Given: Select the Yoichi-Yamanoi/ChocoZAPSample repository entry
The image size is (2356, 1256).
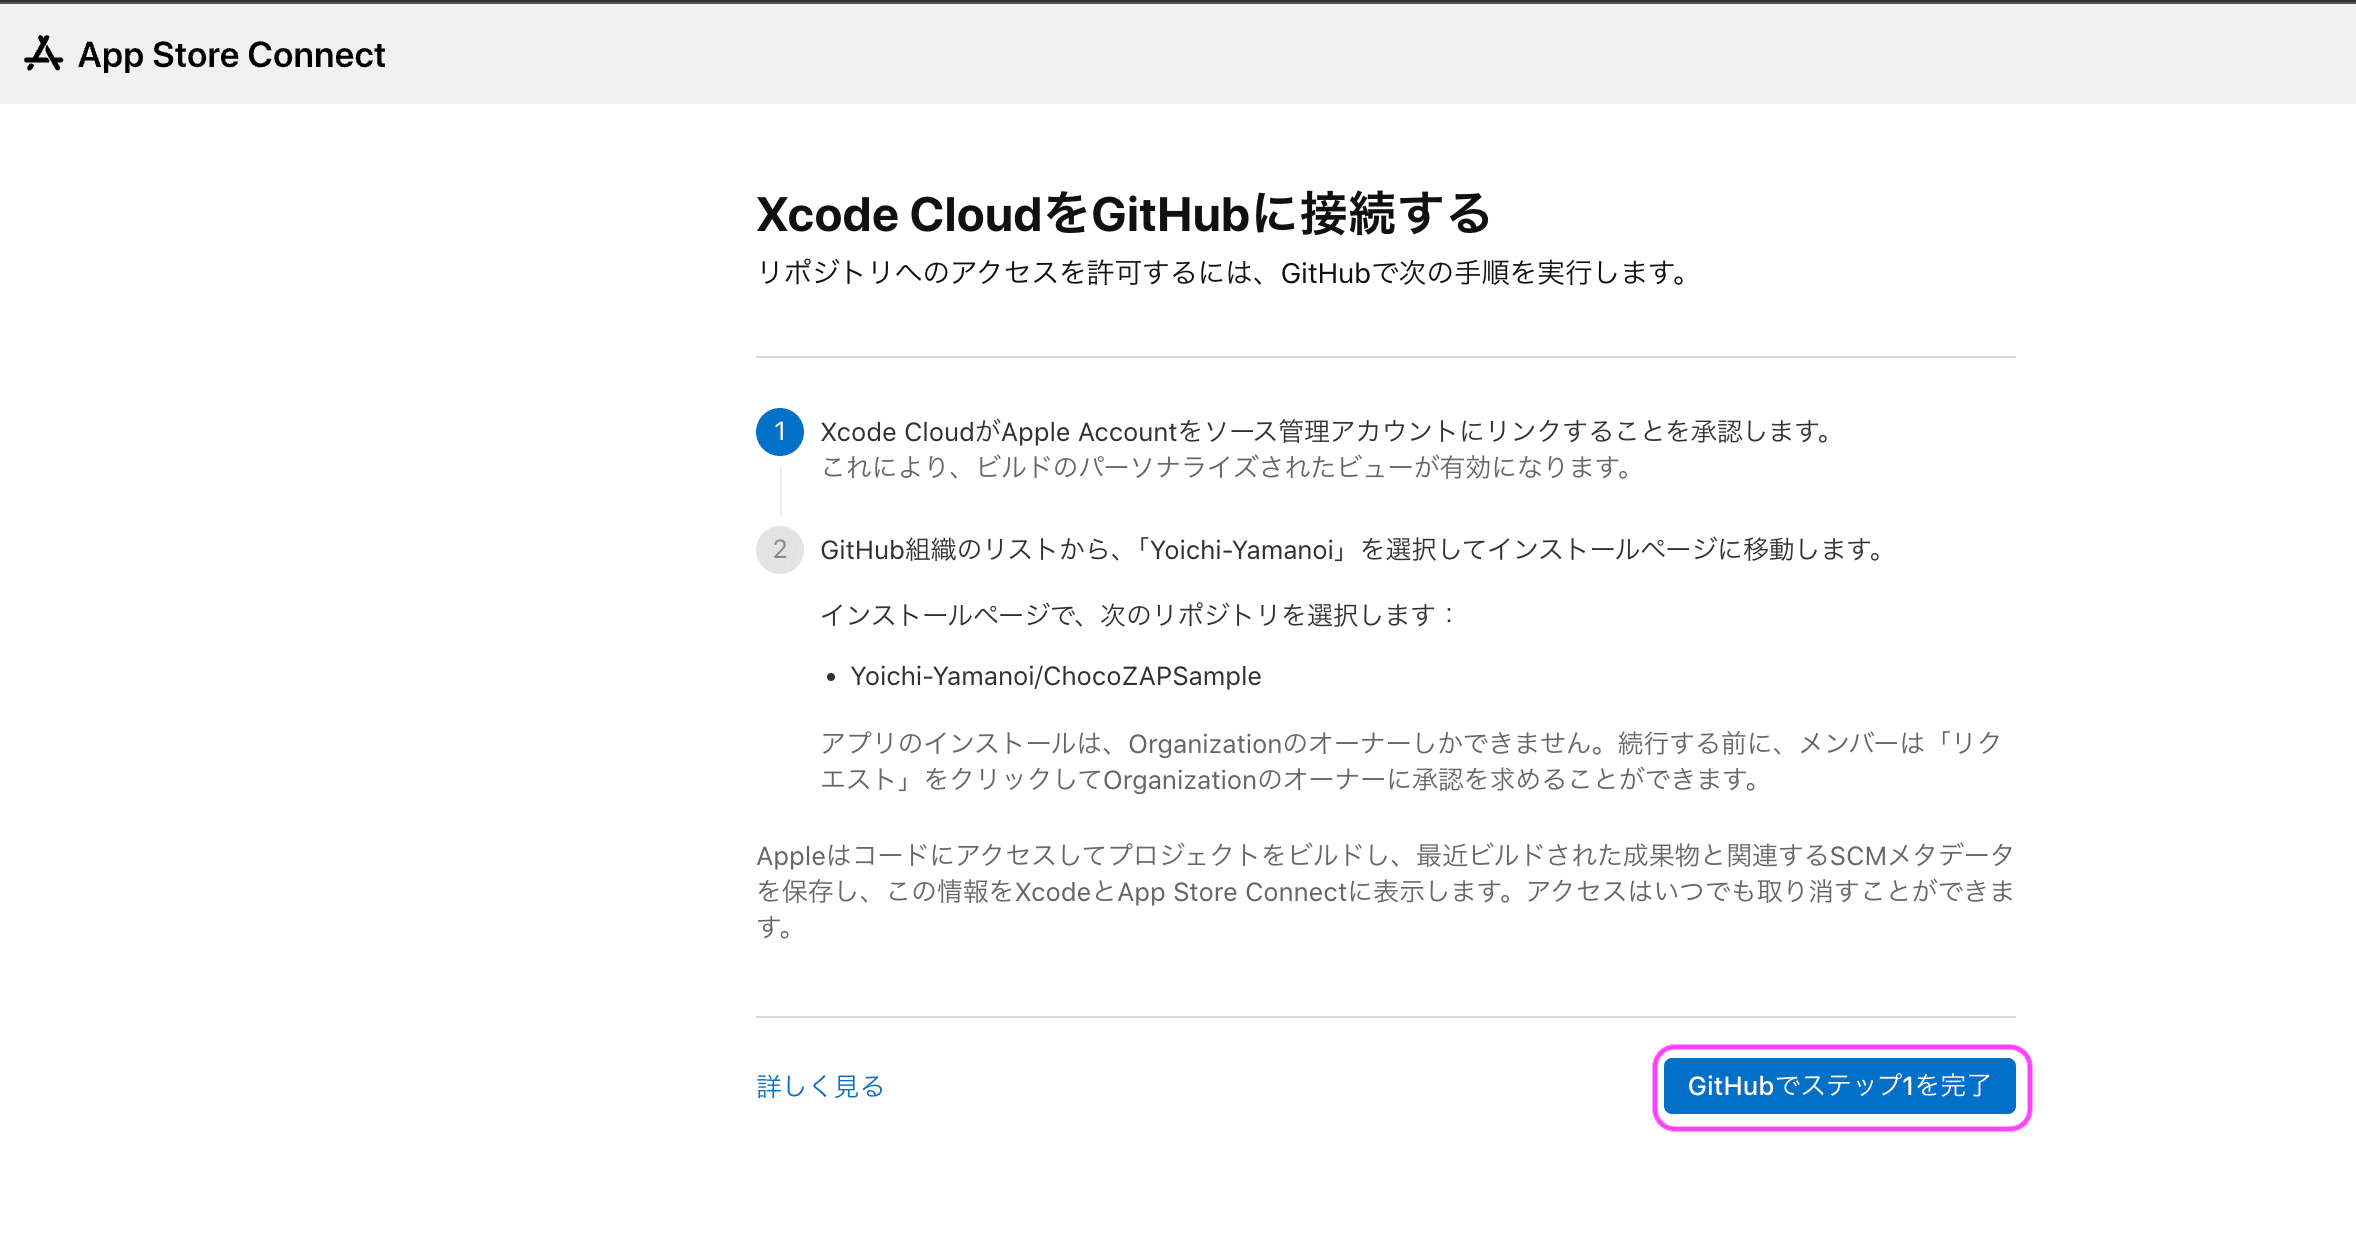Looking at the screenshot, I should (1055, 677).
